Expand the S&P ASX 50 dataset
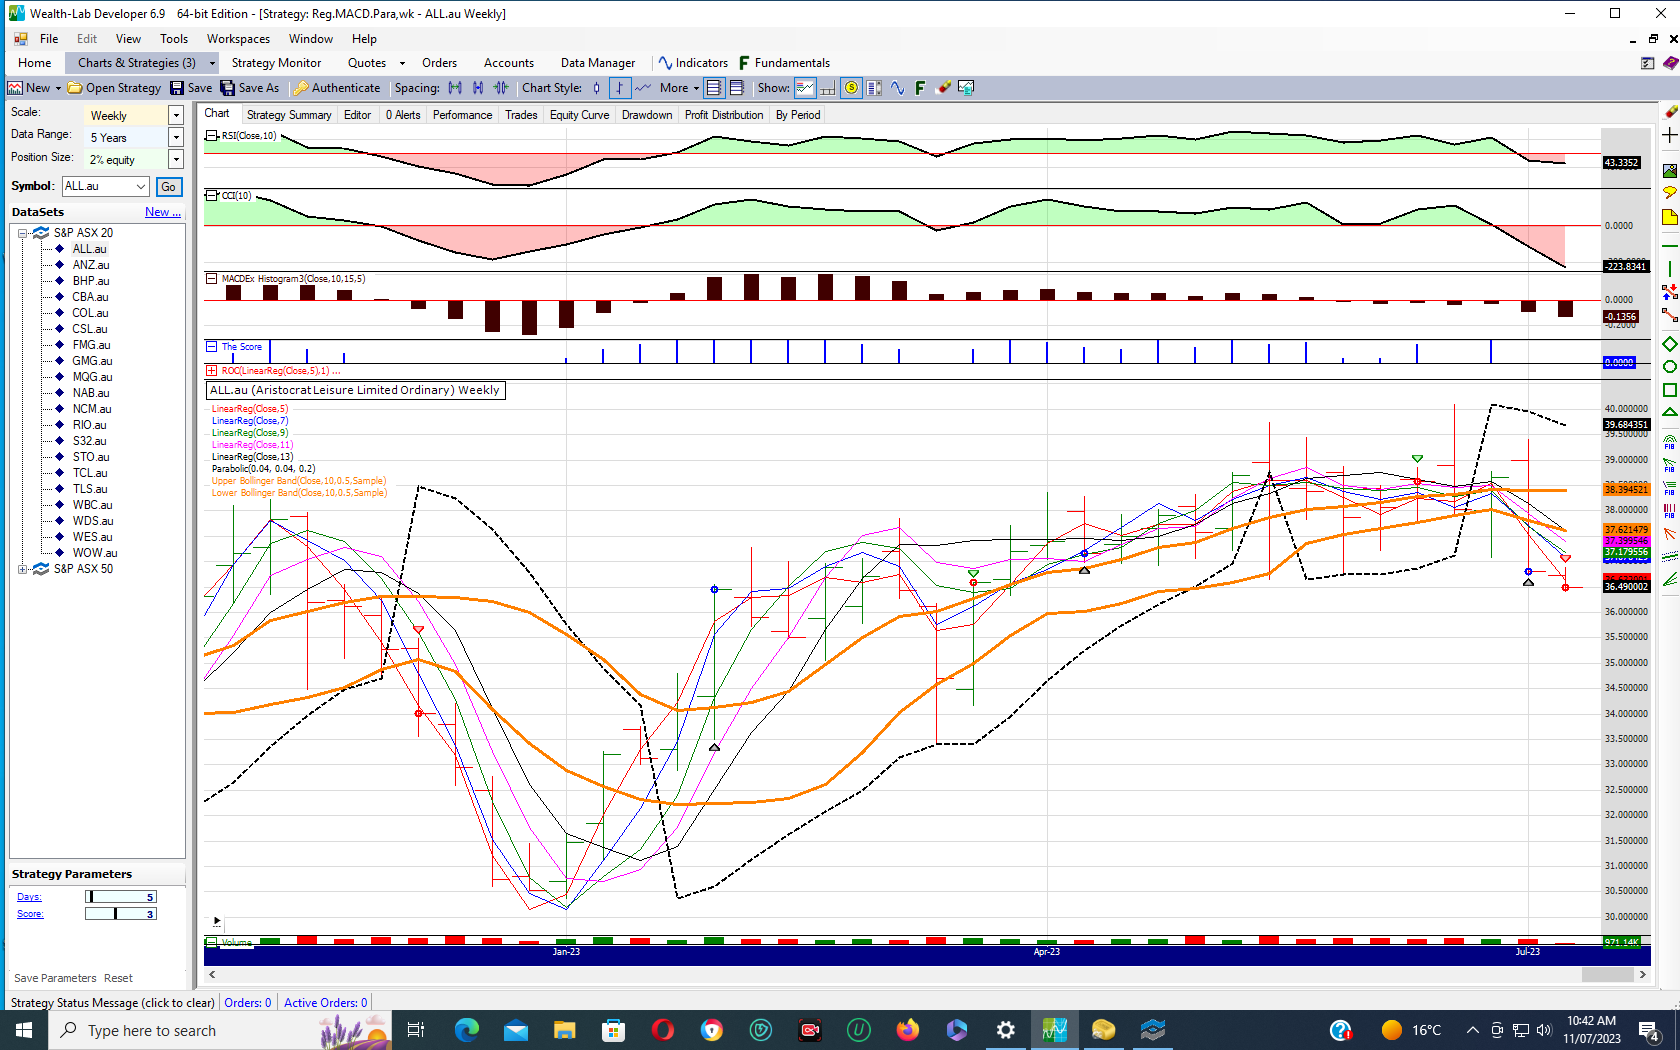 coord(22,569)
